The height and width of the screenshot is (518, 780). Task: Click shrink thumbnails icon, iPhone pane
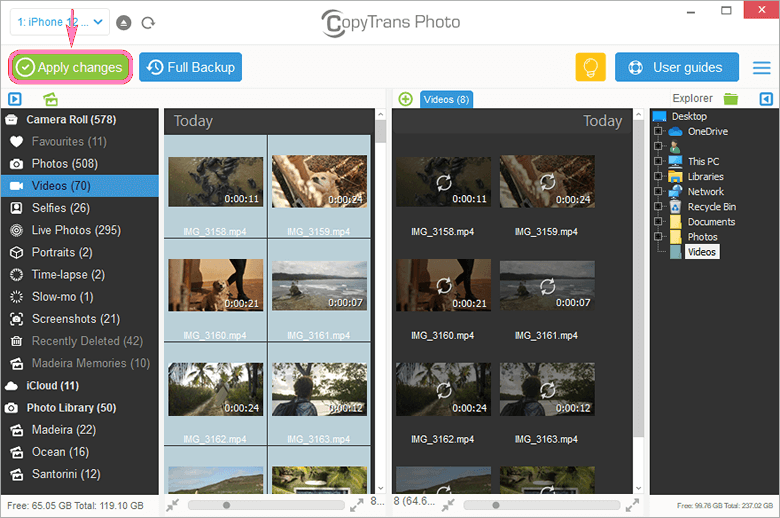173,506
